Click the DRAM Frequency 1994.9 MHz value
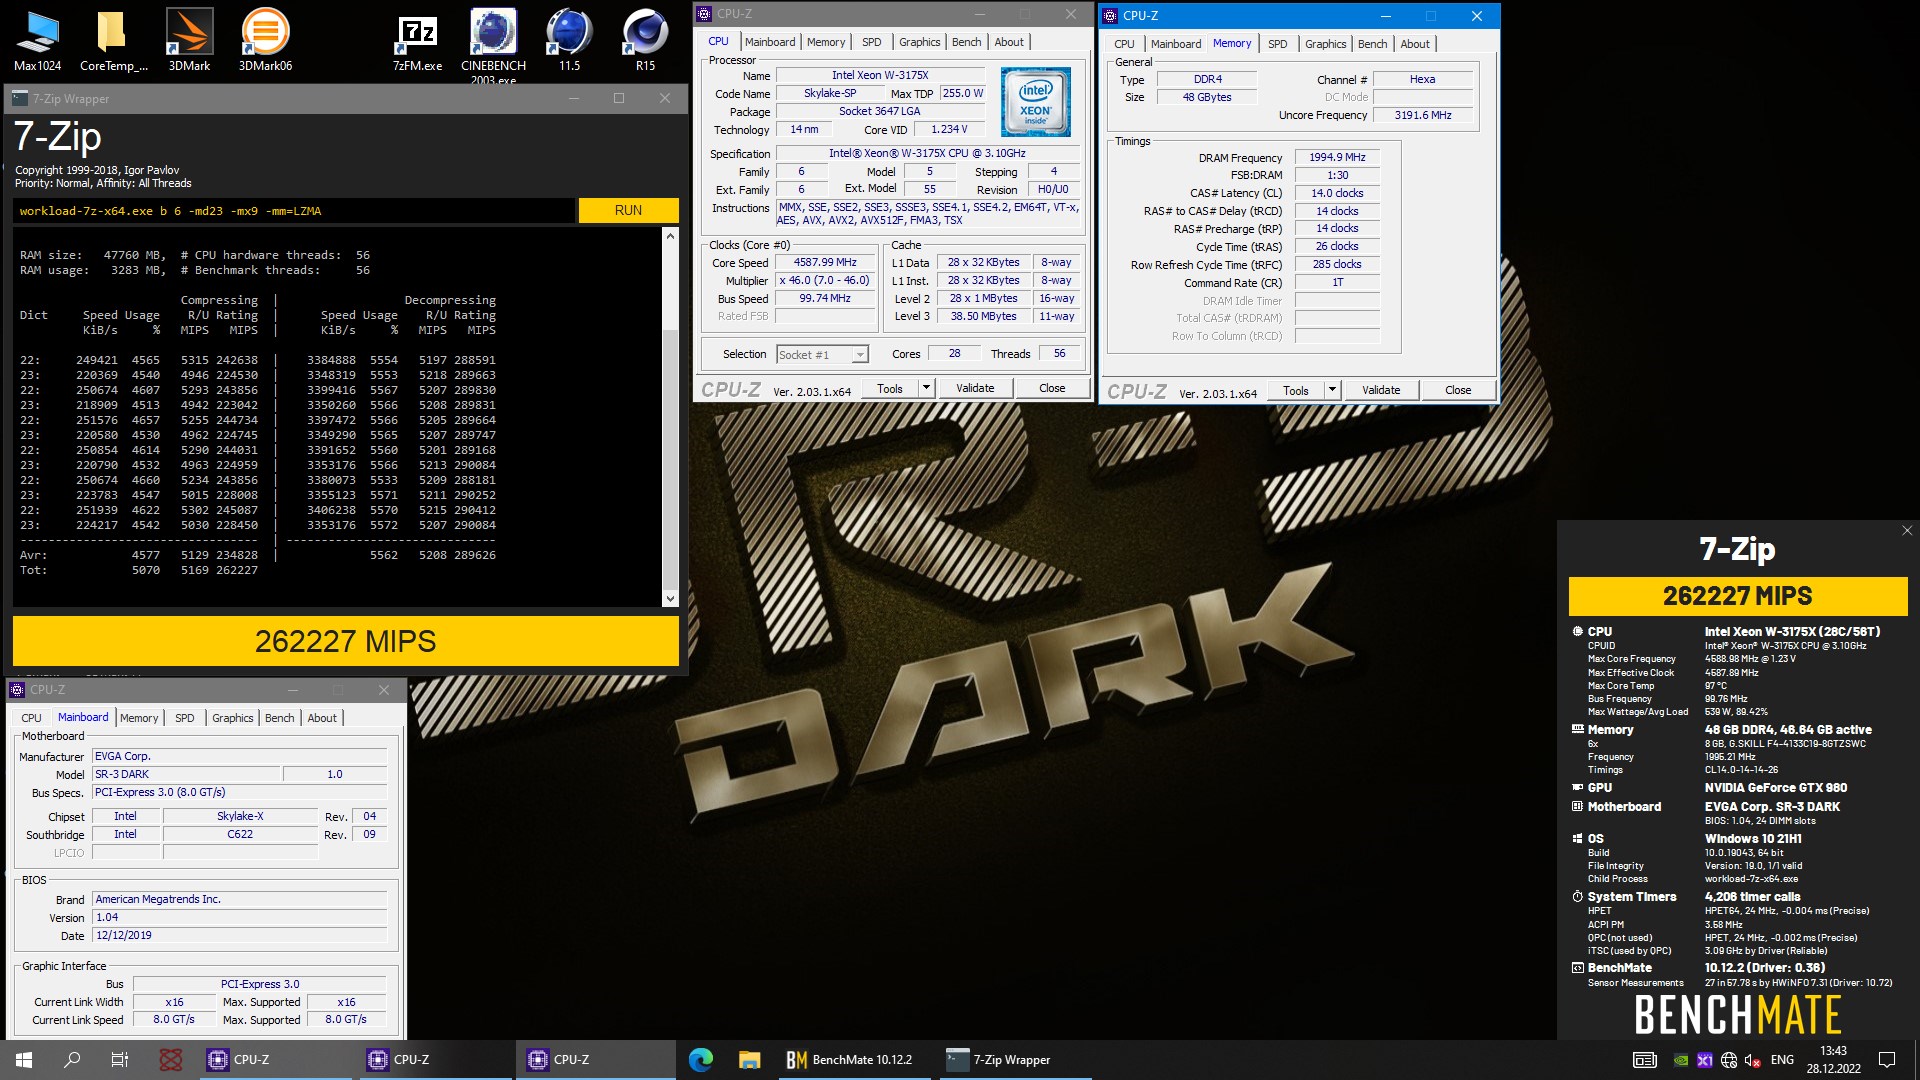Viewport: 1920px width, 1080px height. (x=1337, y=158)
